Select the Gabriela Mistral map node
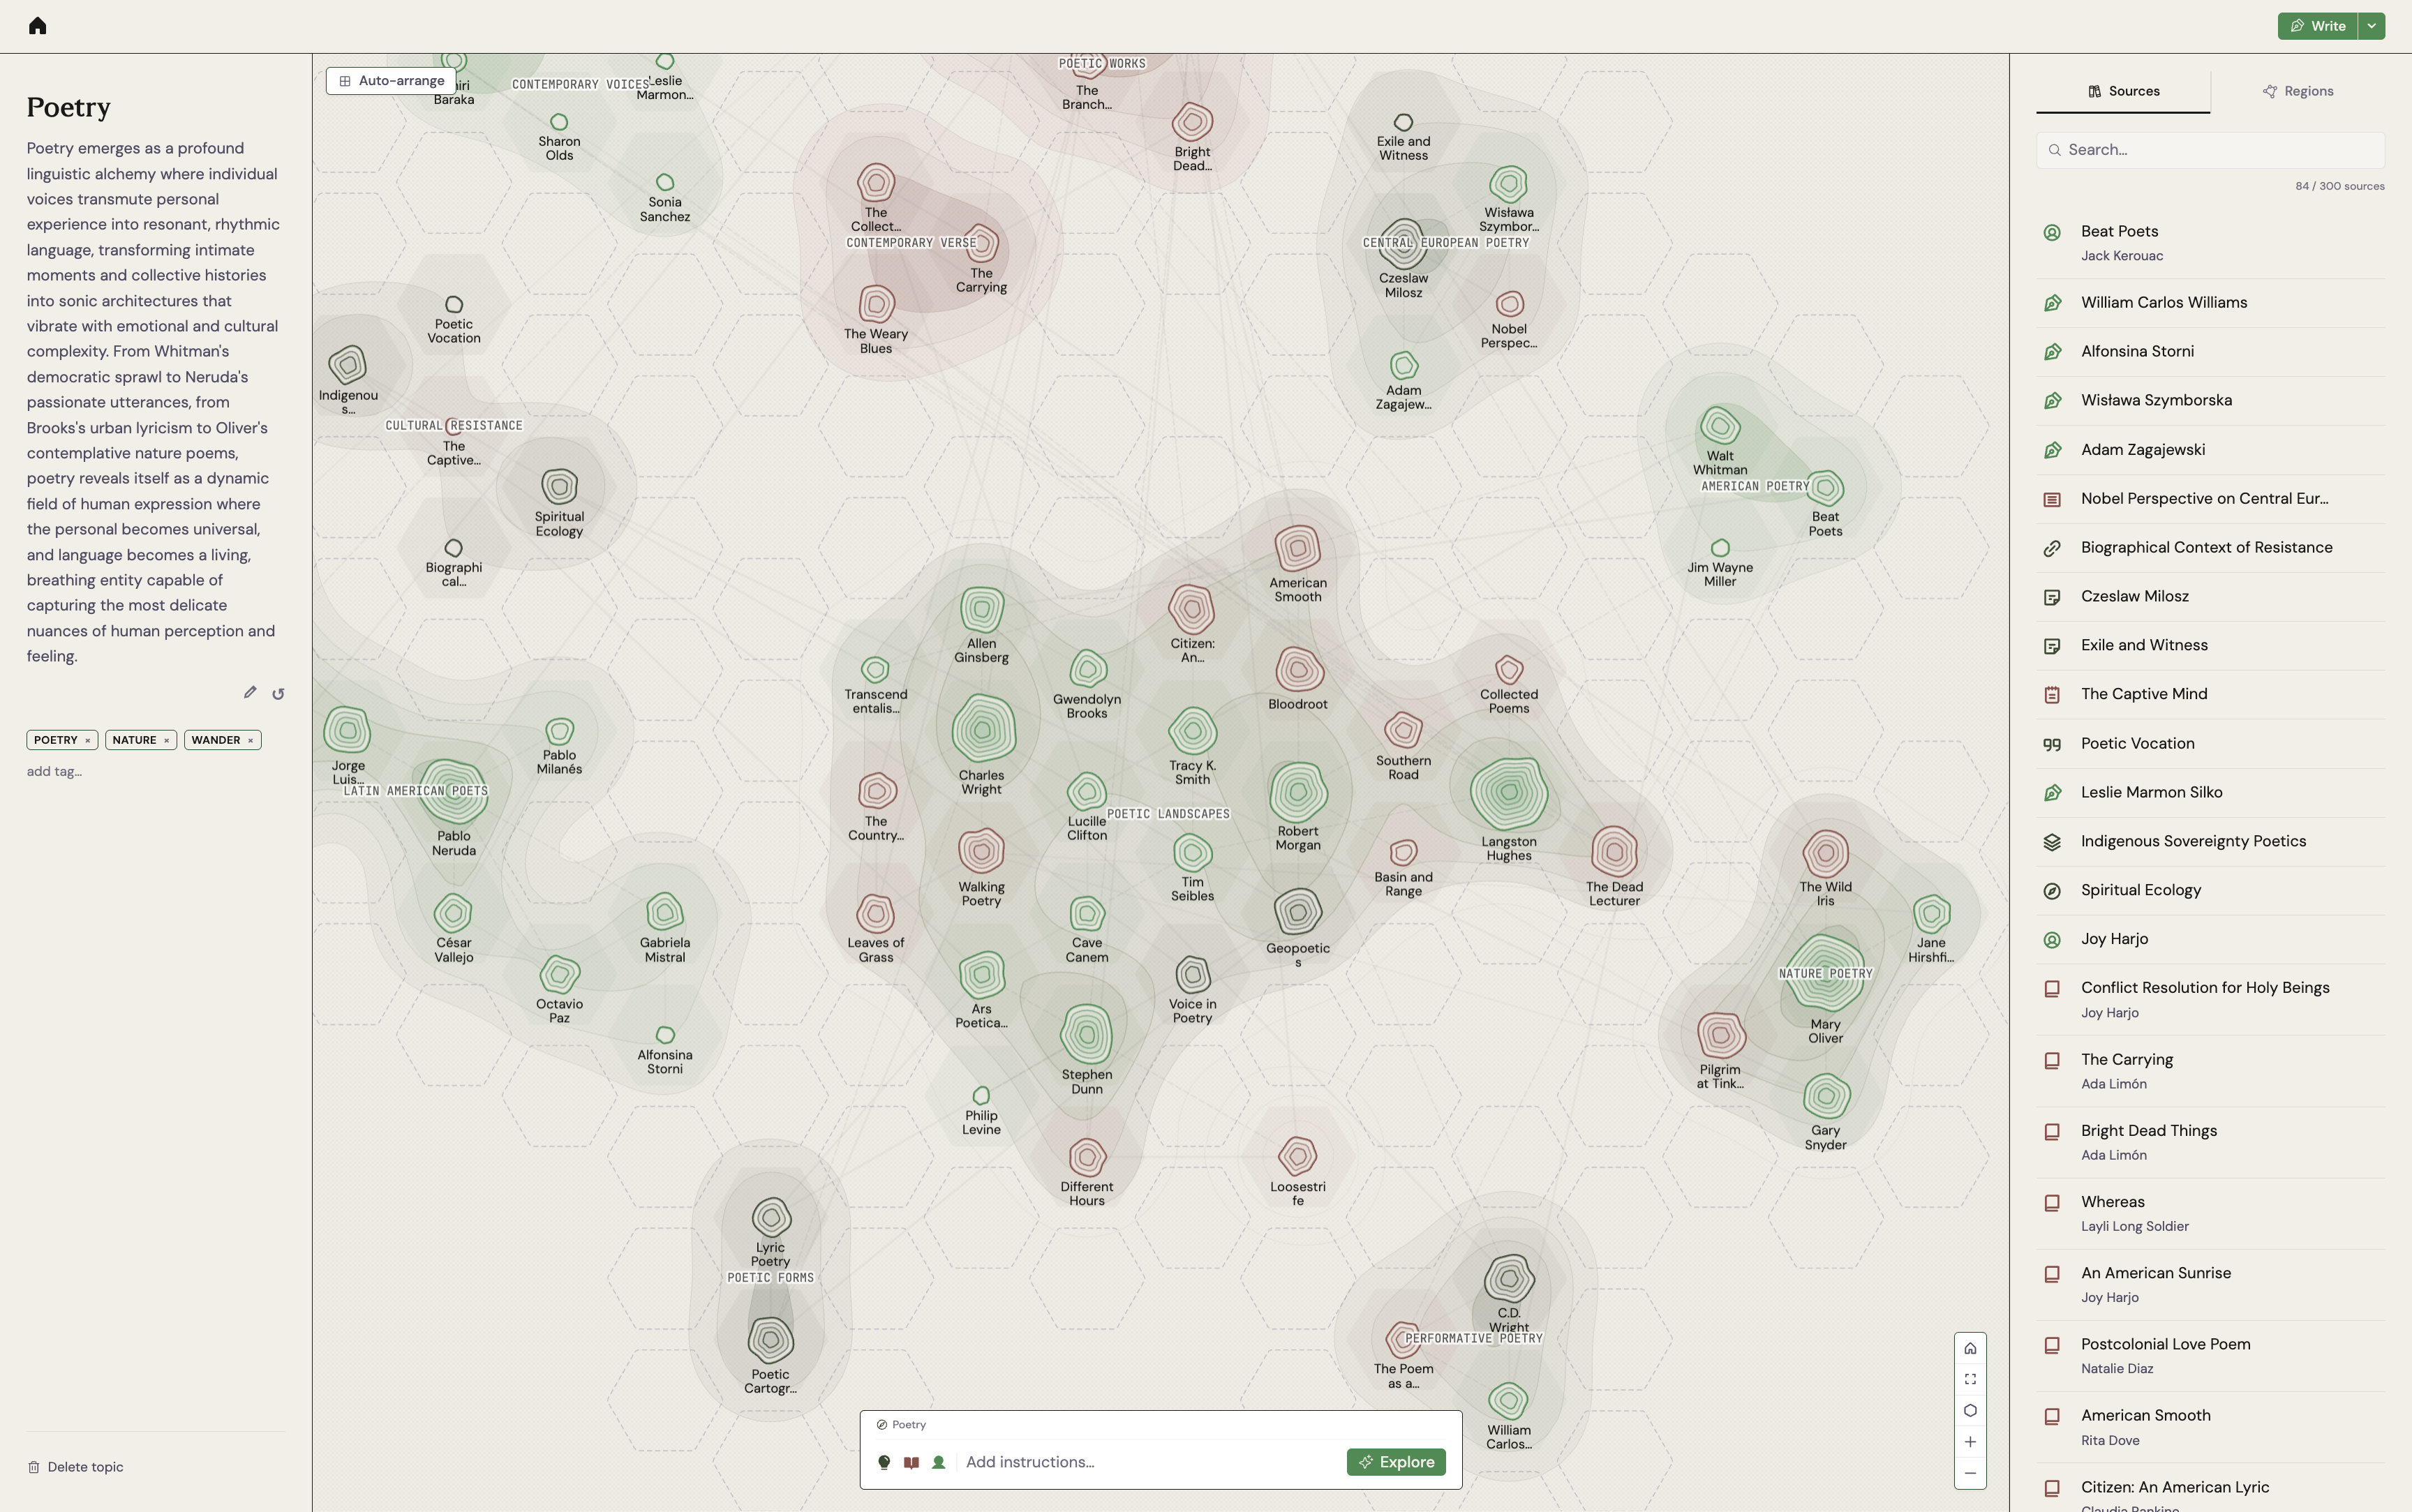The height and width of the screenshot is (1512, 2412). click(x=665, y=912)
